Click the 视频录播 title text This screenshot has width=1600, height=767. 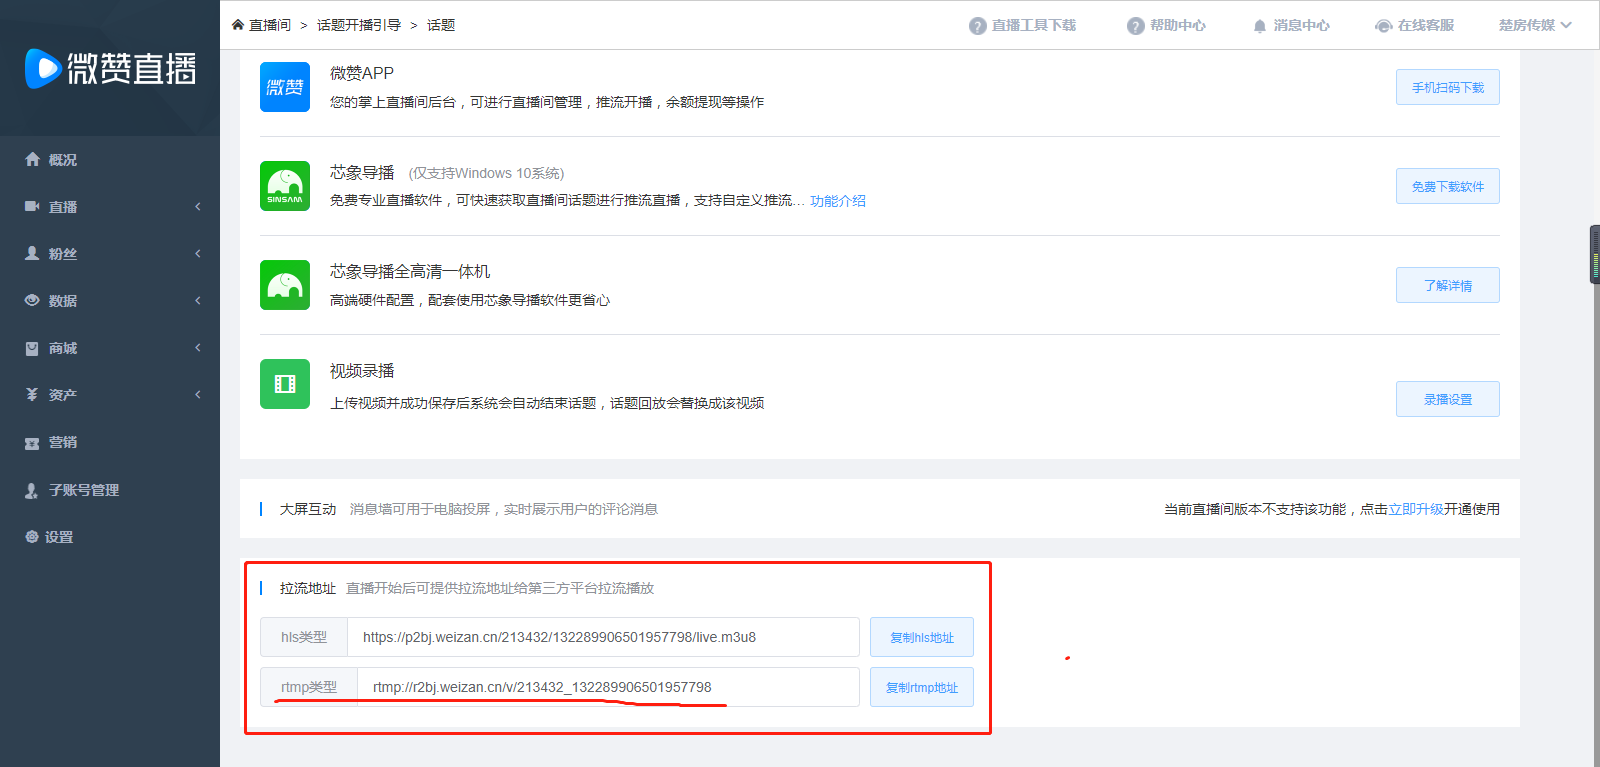(x=362, y=371)
